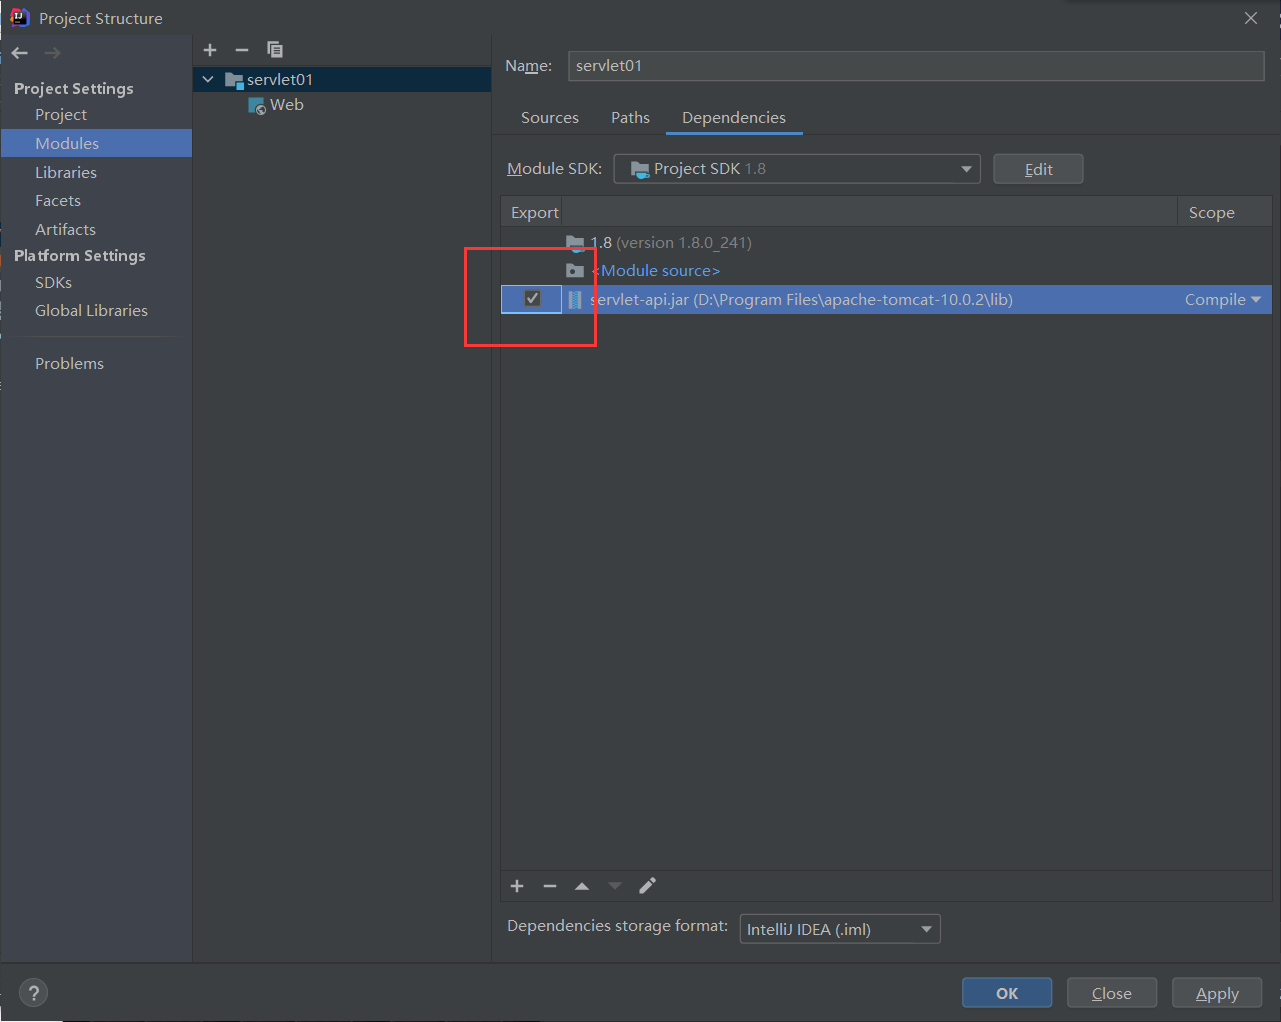The height and width of the screenshot is (1022, 1281).
Task: Collapse the servlet01 module tree node
Action: (x=208, y=79)
